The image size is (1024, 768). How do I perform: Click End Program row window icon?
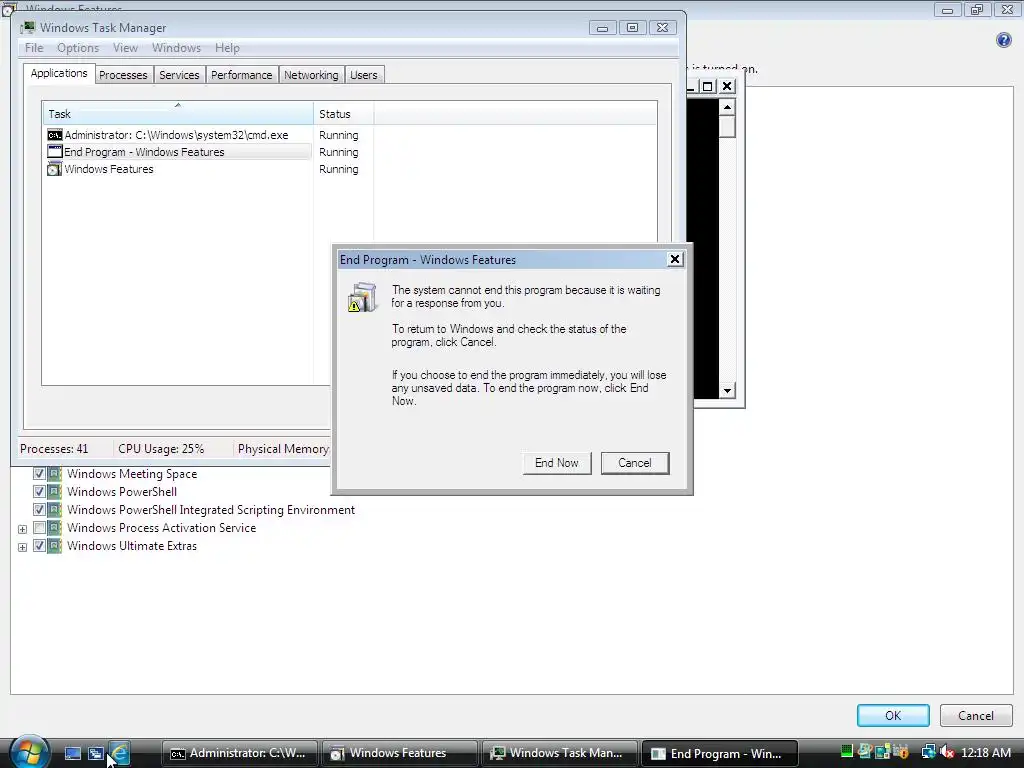[x=55, y=152]
